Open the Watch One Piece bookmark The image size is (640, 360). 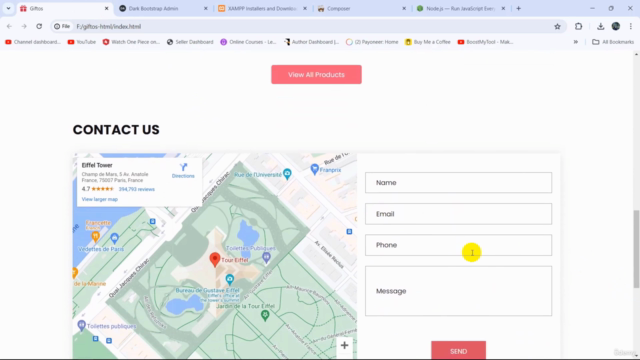tap(131, 42)
